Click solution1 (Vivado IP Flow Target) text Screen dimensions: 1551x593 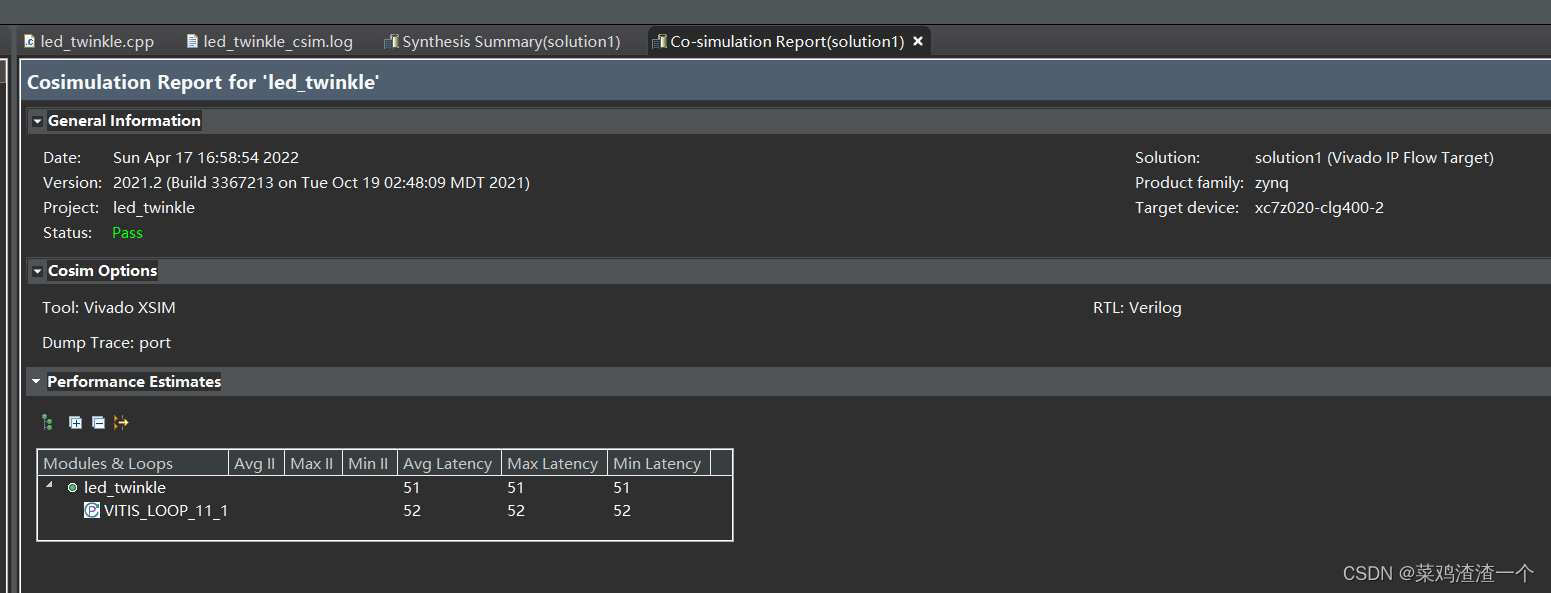1374,157
